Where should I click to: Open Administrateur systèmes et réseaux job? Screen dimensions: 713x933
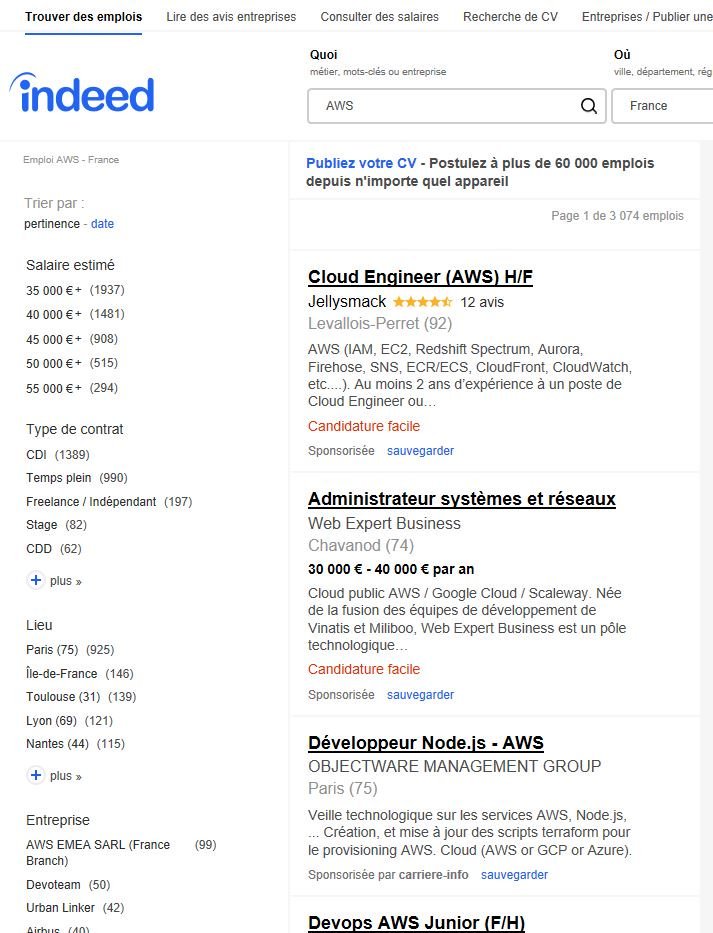coord(462,499)
